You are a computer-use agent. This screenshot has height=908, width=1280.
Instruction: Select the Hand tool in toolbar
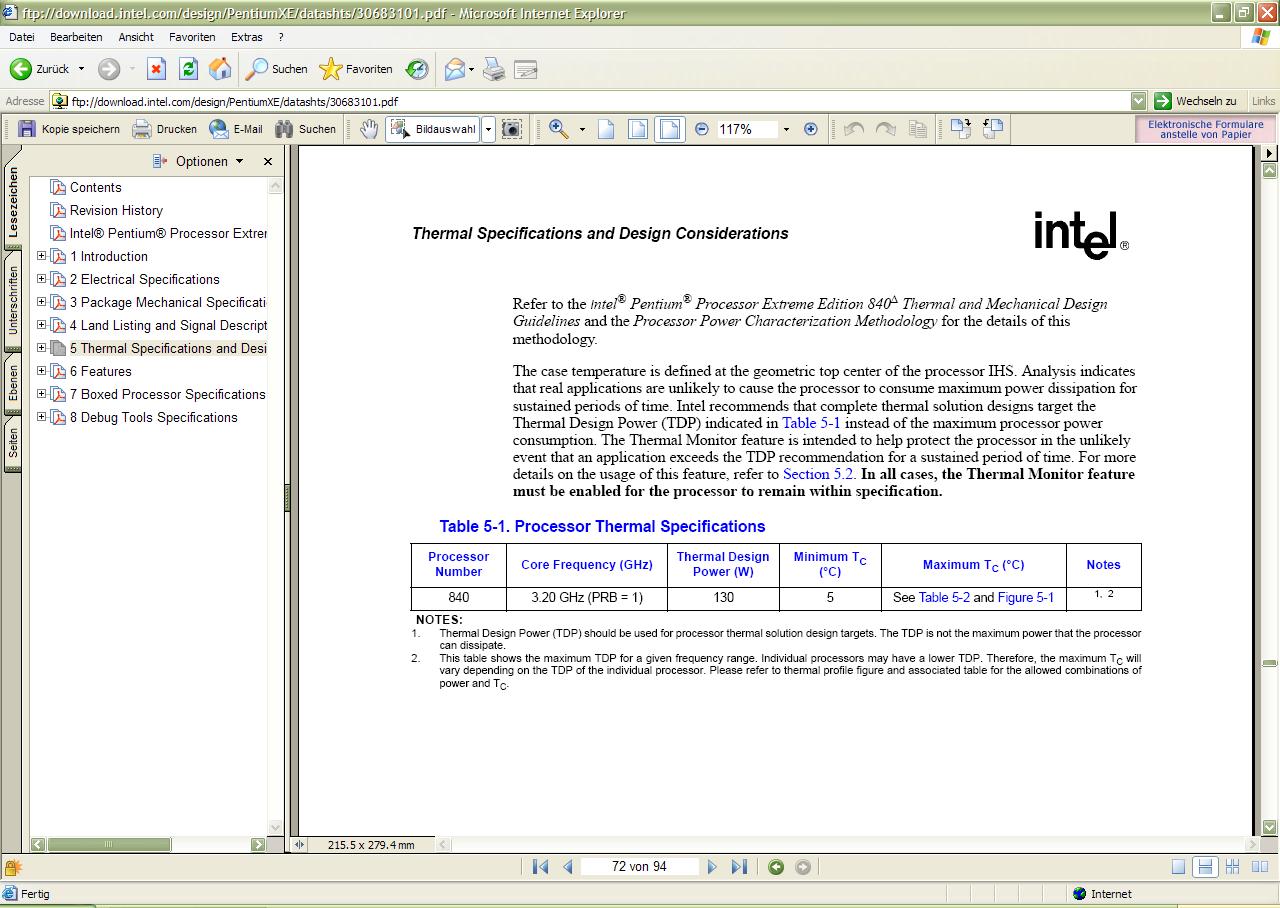[369, 129]
